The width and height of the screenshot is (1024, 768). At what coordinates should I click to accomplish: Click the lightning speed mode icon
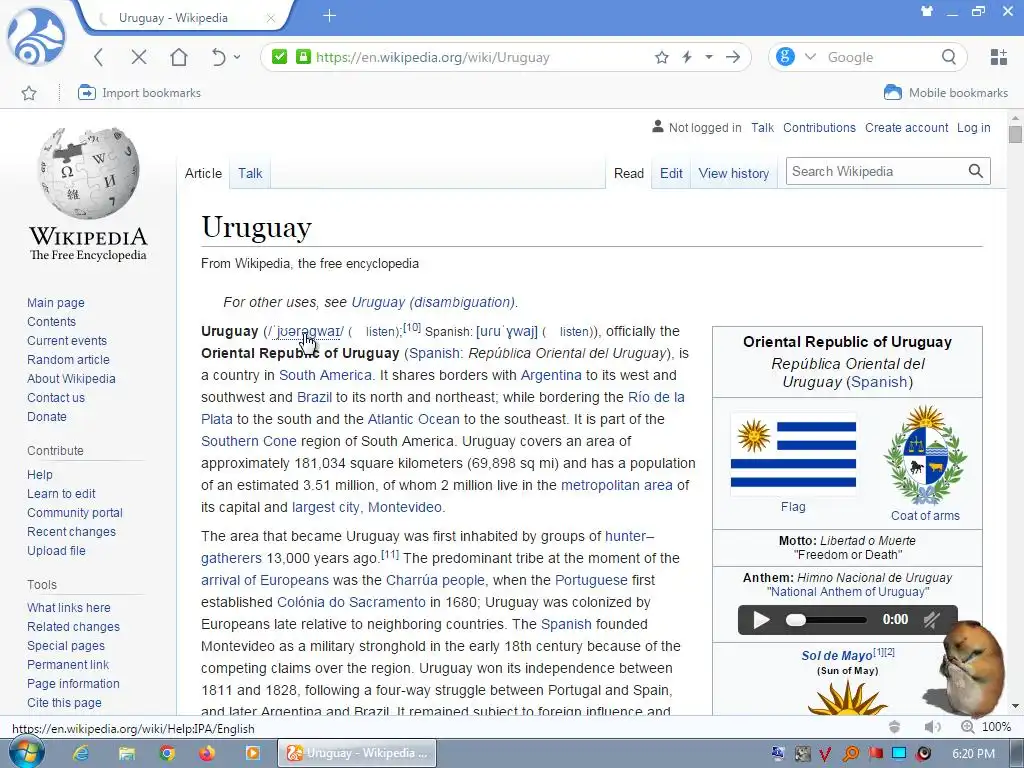pos(687,57)
